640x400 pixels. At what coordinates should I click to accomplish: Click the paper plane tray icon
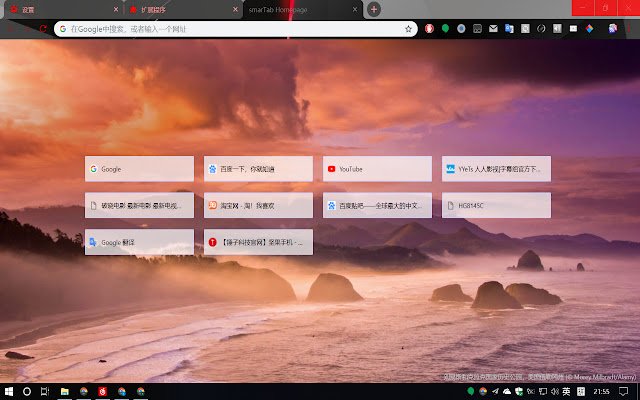(x=495, y=391)
